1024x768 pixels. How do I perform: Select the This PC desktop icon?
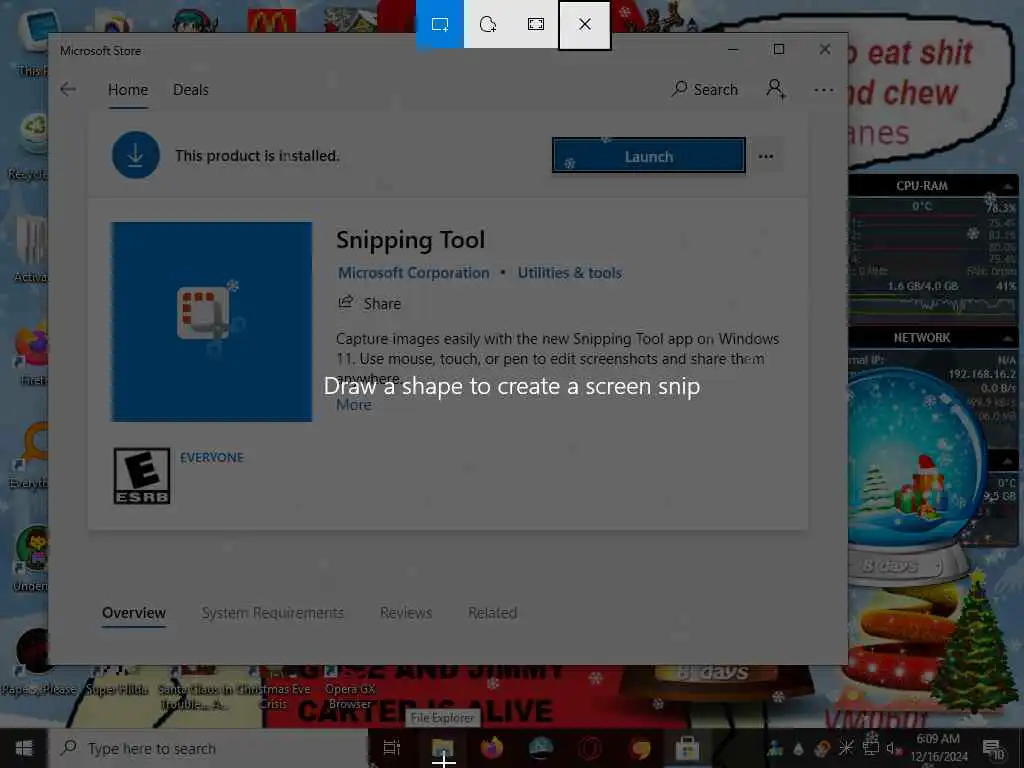[x=31, y=42]
